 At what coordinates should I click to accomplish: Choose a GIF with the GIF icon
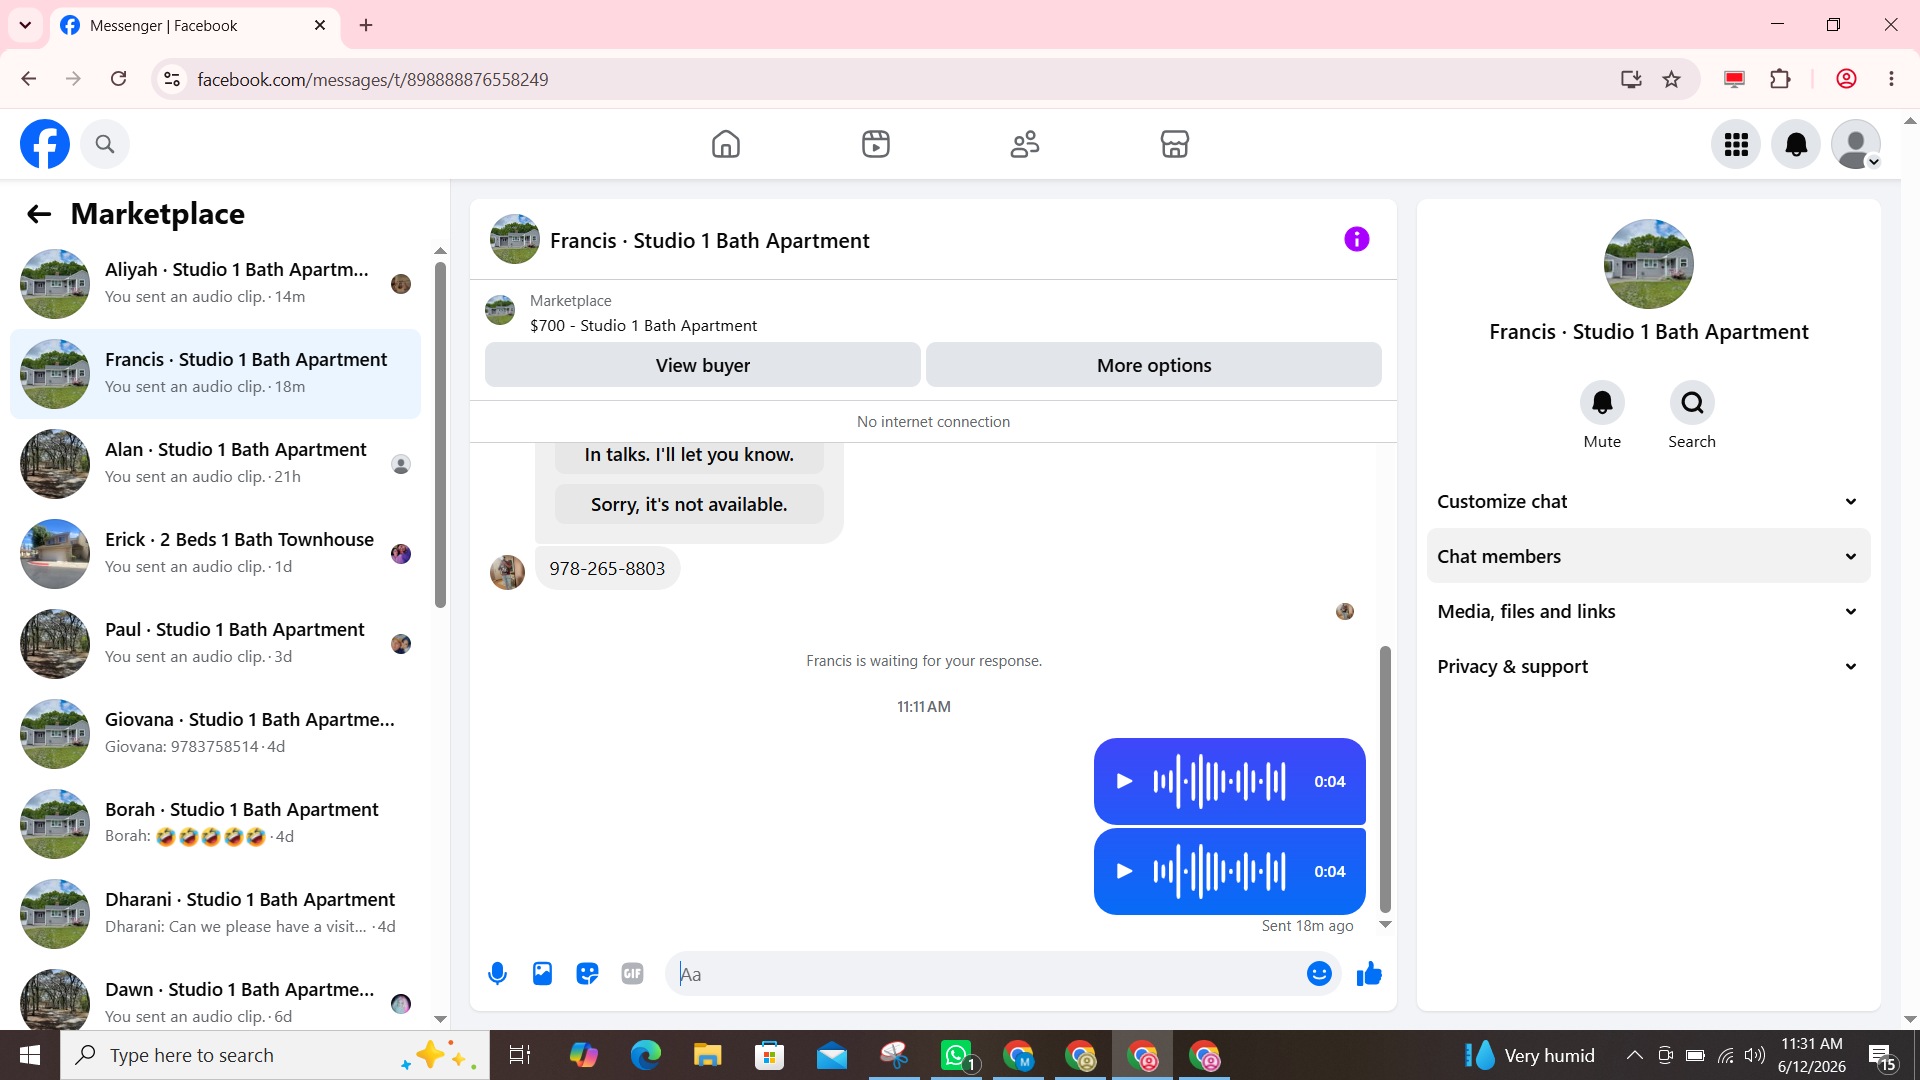click(632, 973)
